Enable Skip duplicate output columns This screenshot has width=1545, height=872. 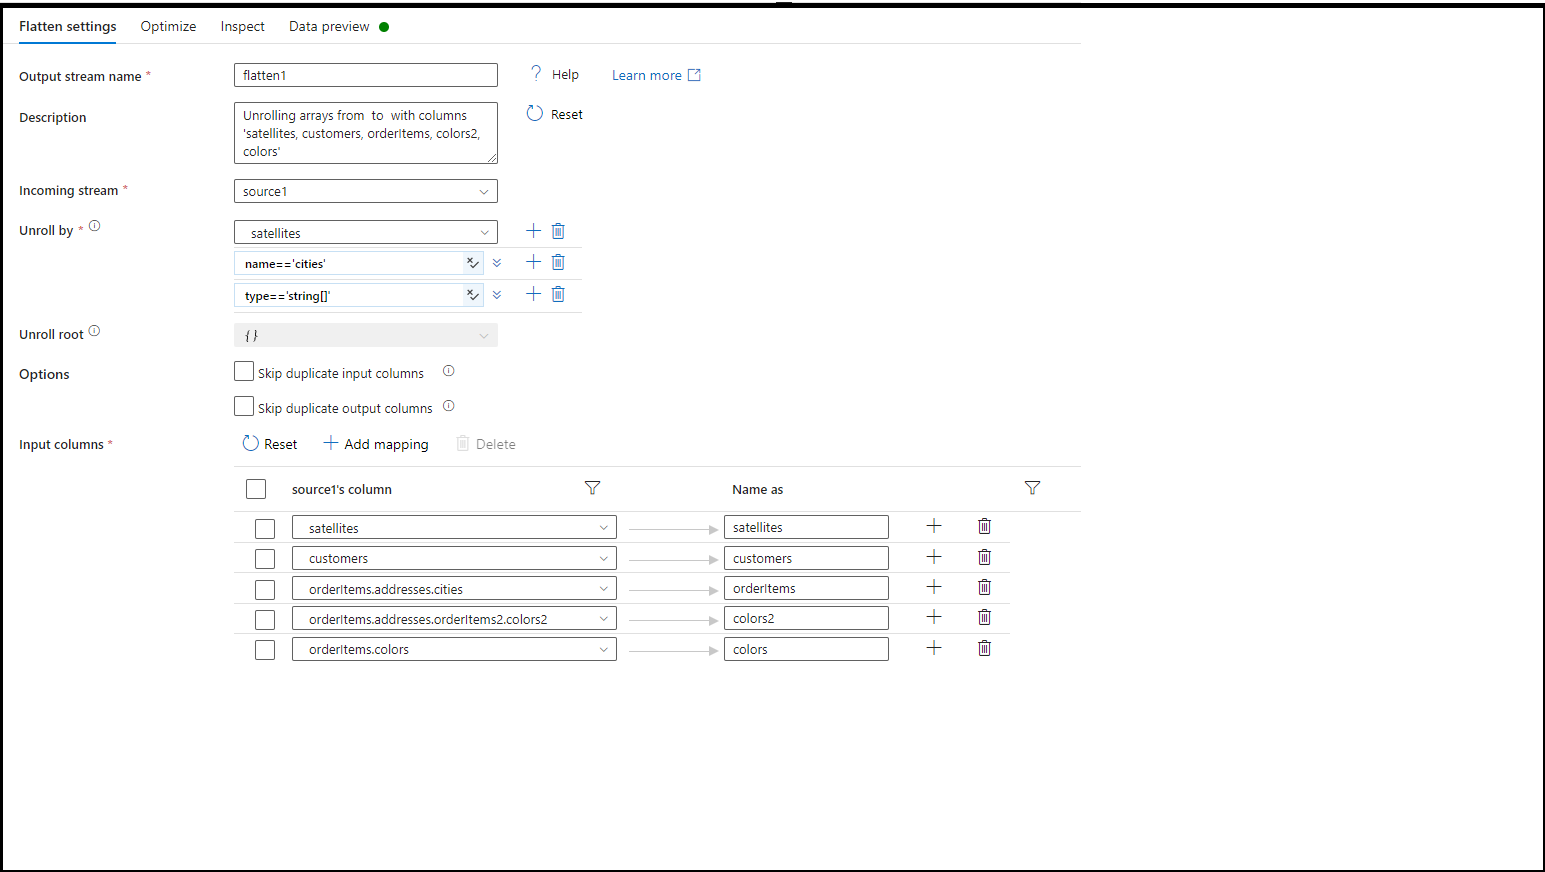(243, 406)
